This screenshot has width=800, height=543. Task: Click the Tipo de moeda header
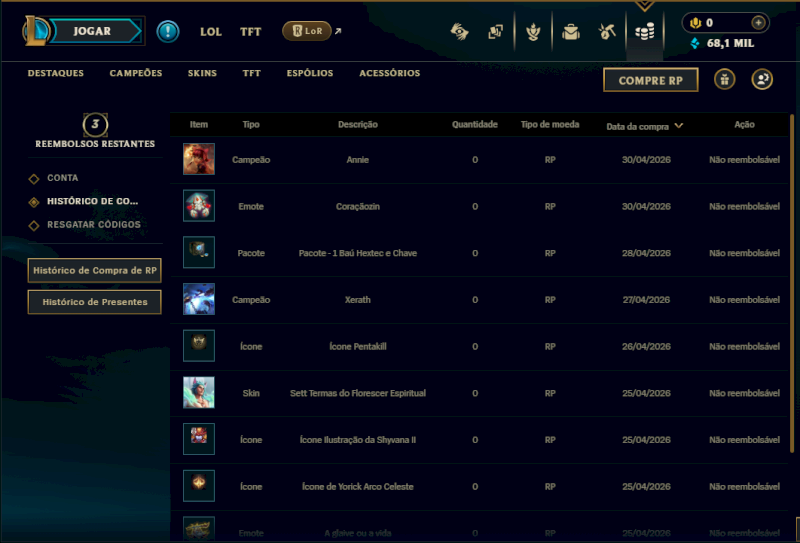550,124
